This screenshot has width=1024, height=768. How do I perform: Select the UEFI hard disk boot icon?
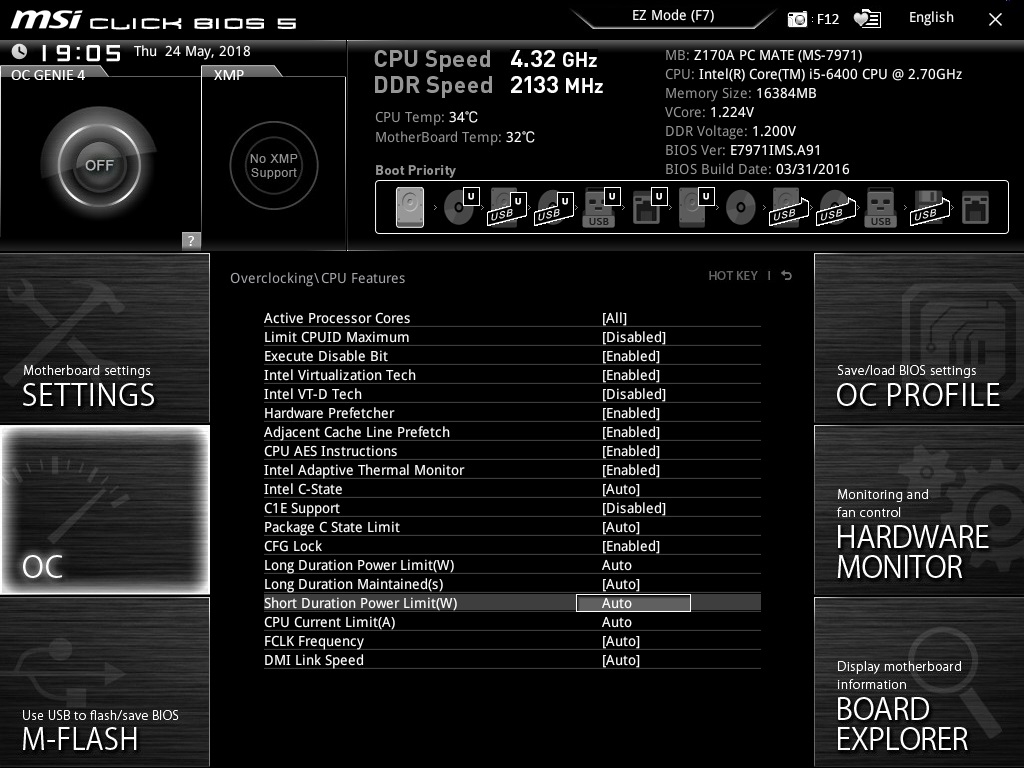click(696, 207)
